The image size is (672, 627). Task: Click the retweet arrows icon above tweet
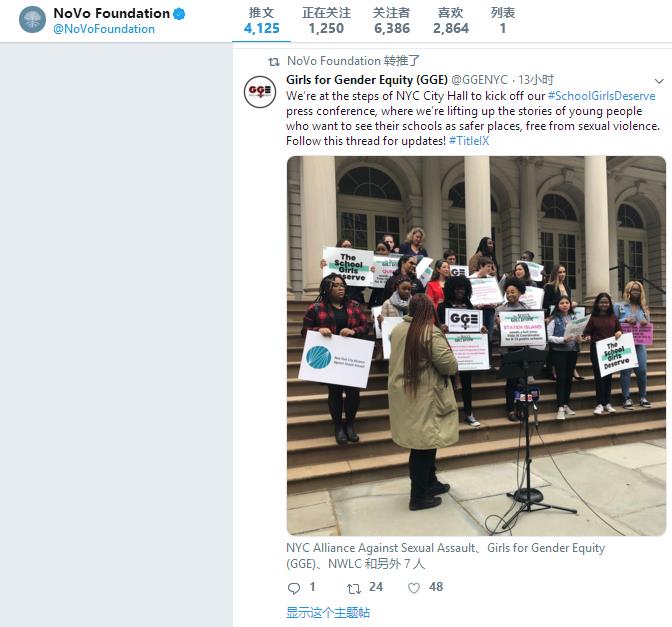coord(274,62)
